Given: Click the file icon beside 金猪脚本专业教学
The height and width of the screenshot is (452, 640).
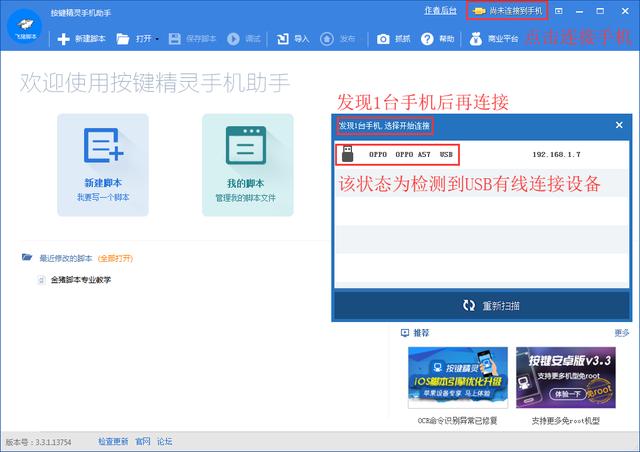Looking at the screenshot, I should pos(41,280).
